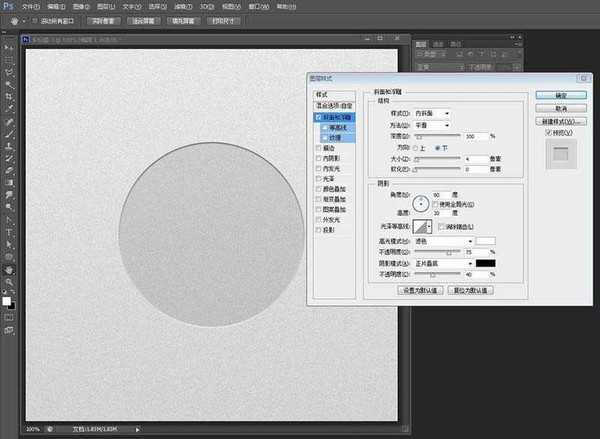Select the Zoom tool
This screenshot has height=439, width=600.
[x=9, y=282]
